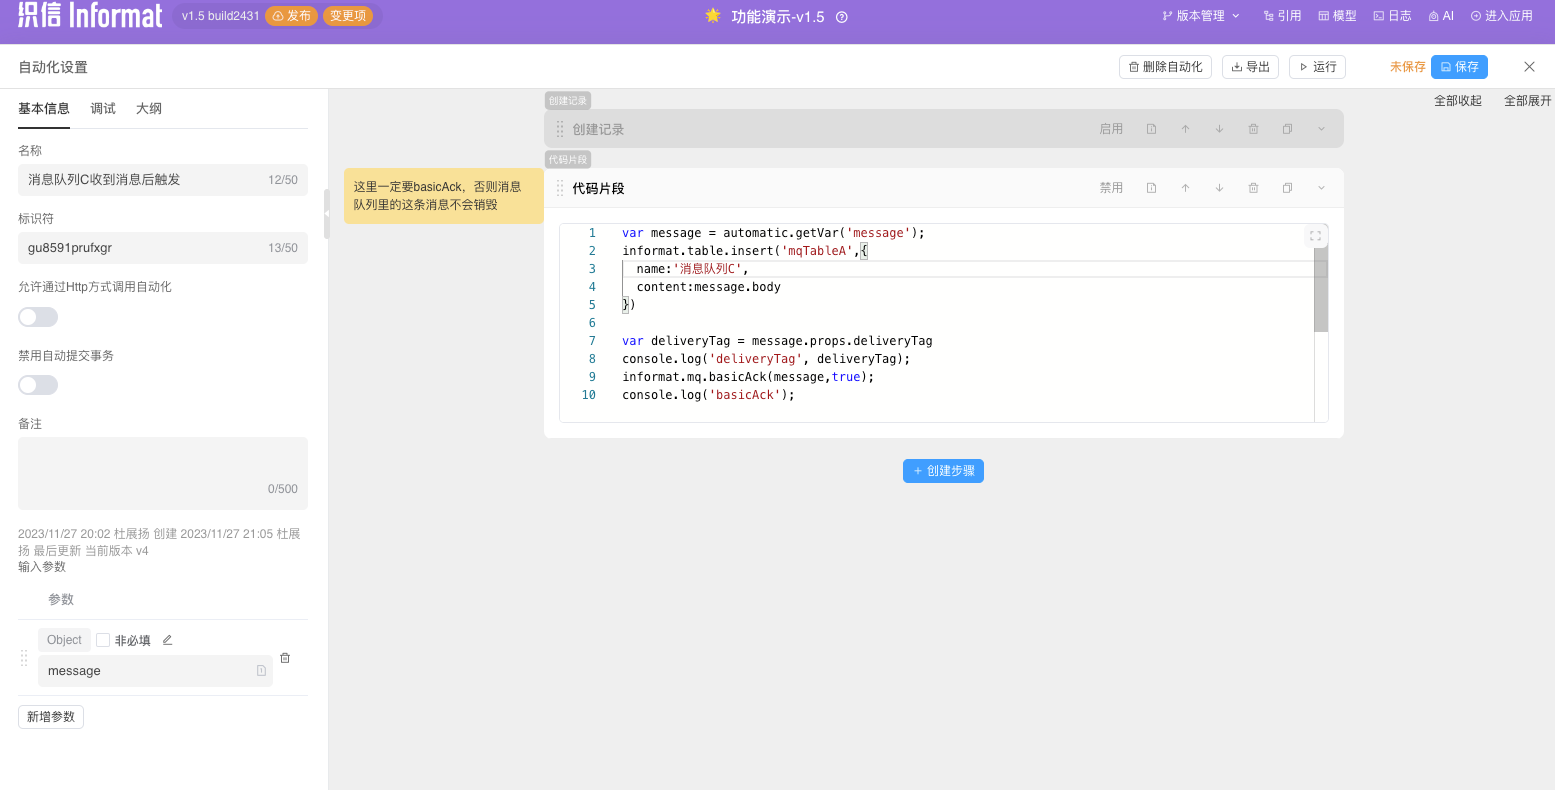Open the 版本管理 dropdown
Screen dimensions: 1555x790
tap(1199, 16)
